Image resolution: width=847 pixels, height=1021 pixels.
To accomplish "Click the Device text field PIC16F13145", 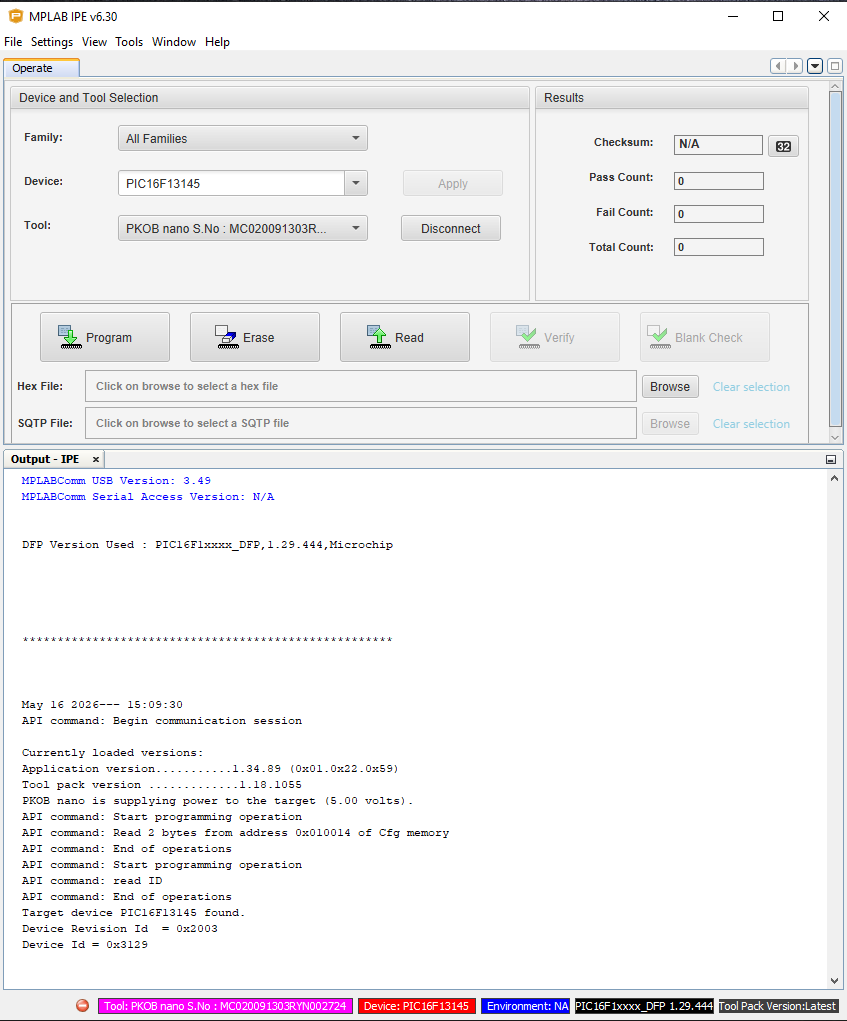I will coord(231,183).
